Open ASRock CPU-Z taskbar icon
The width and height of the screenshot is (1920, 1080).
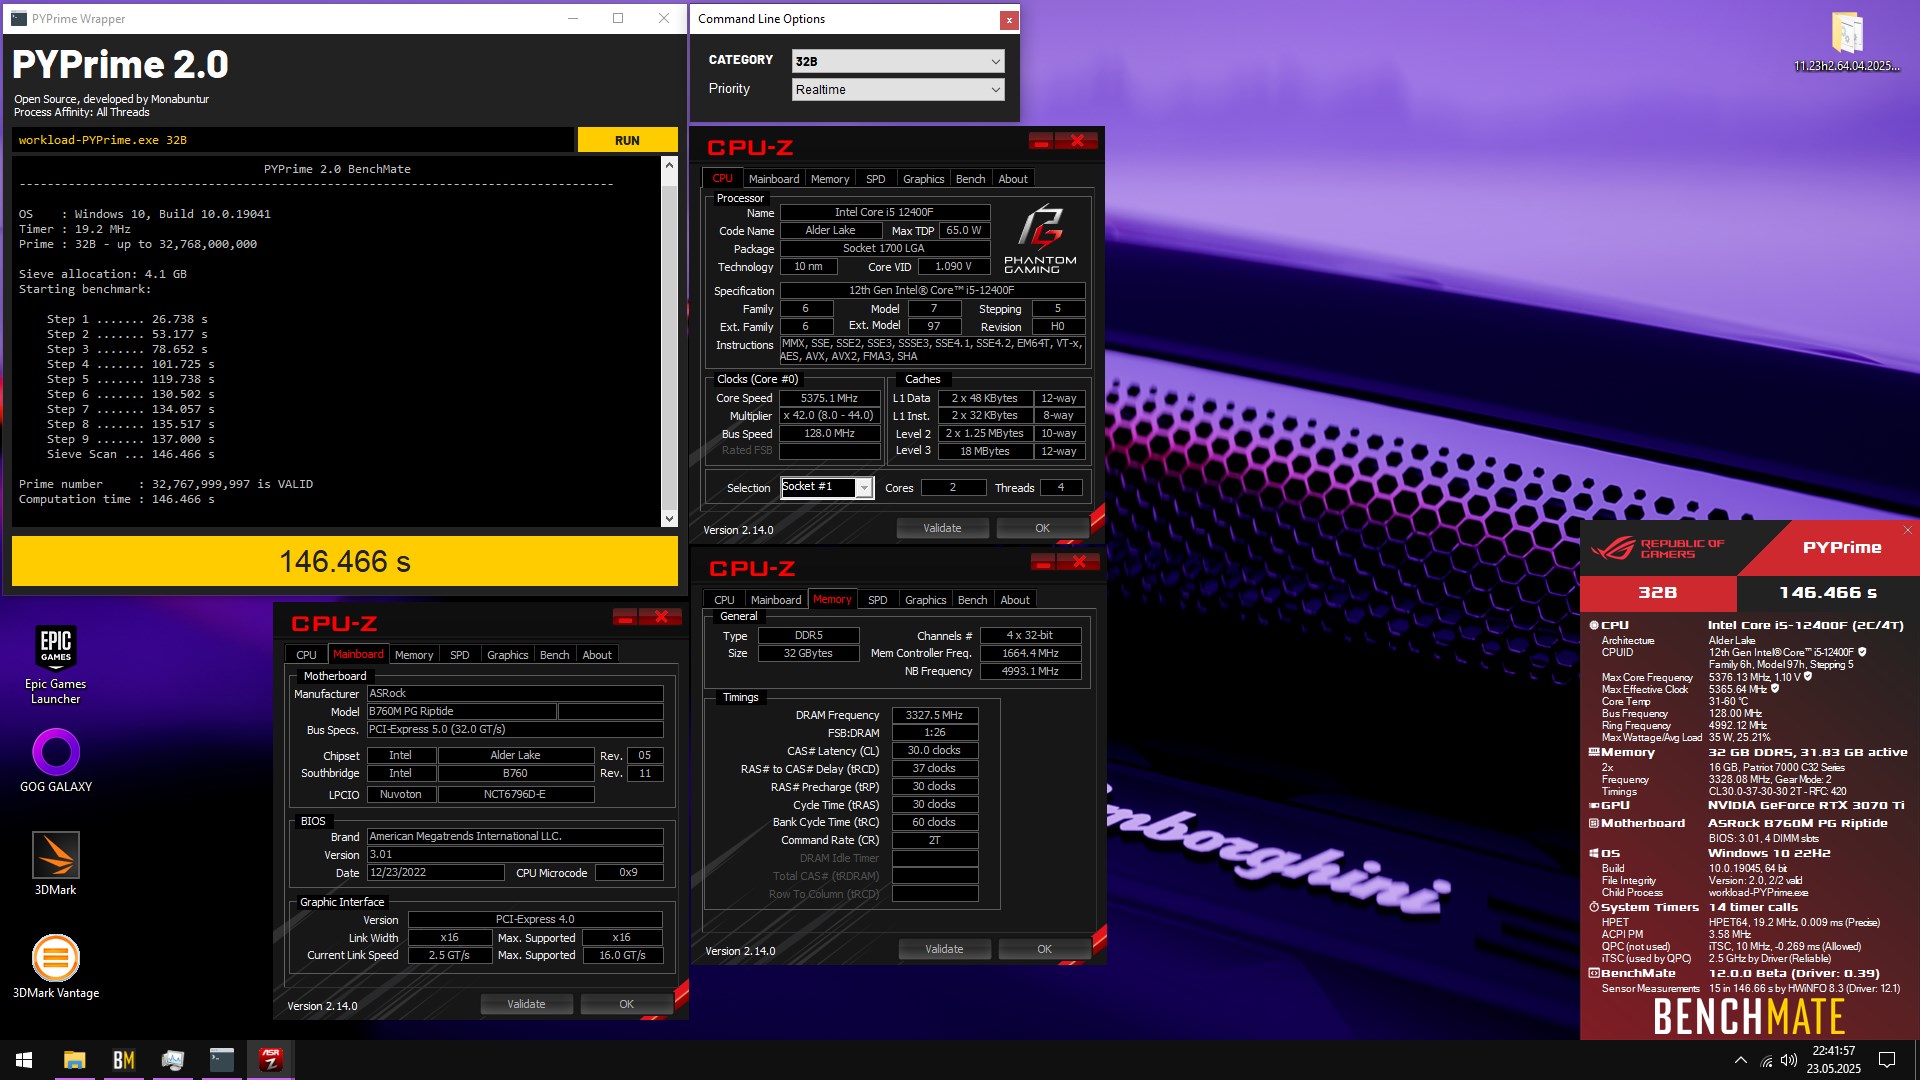(271, 1060)
